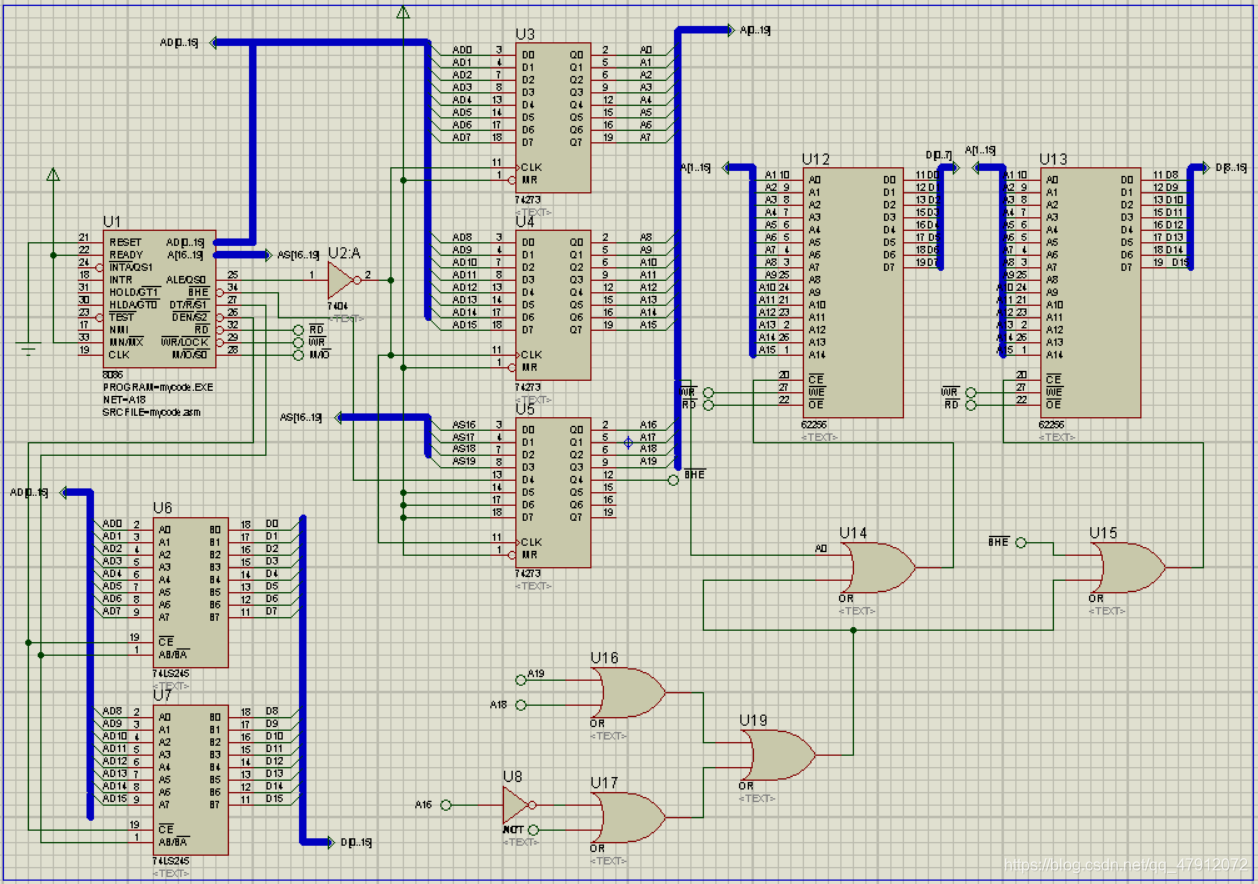Click the 8086 part label under U1

(x=113, y=373)
